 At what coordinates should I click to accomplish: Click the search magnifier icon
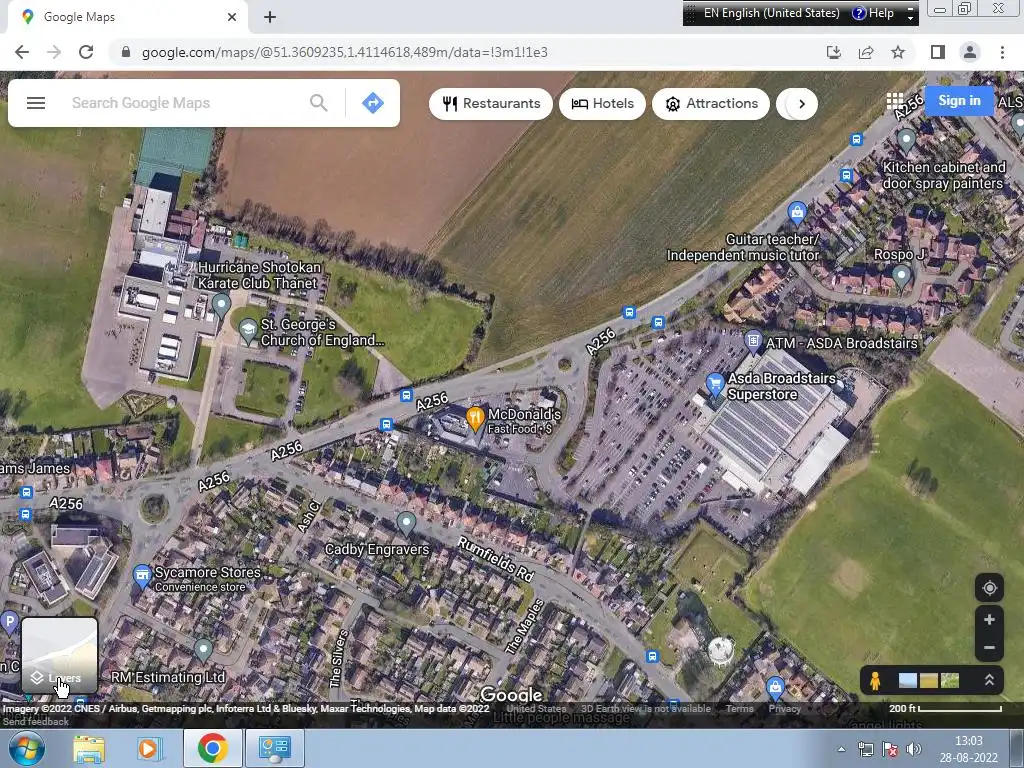[x=319, y=103]
